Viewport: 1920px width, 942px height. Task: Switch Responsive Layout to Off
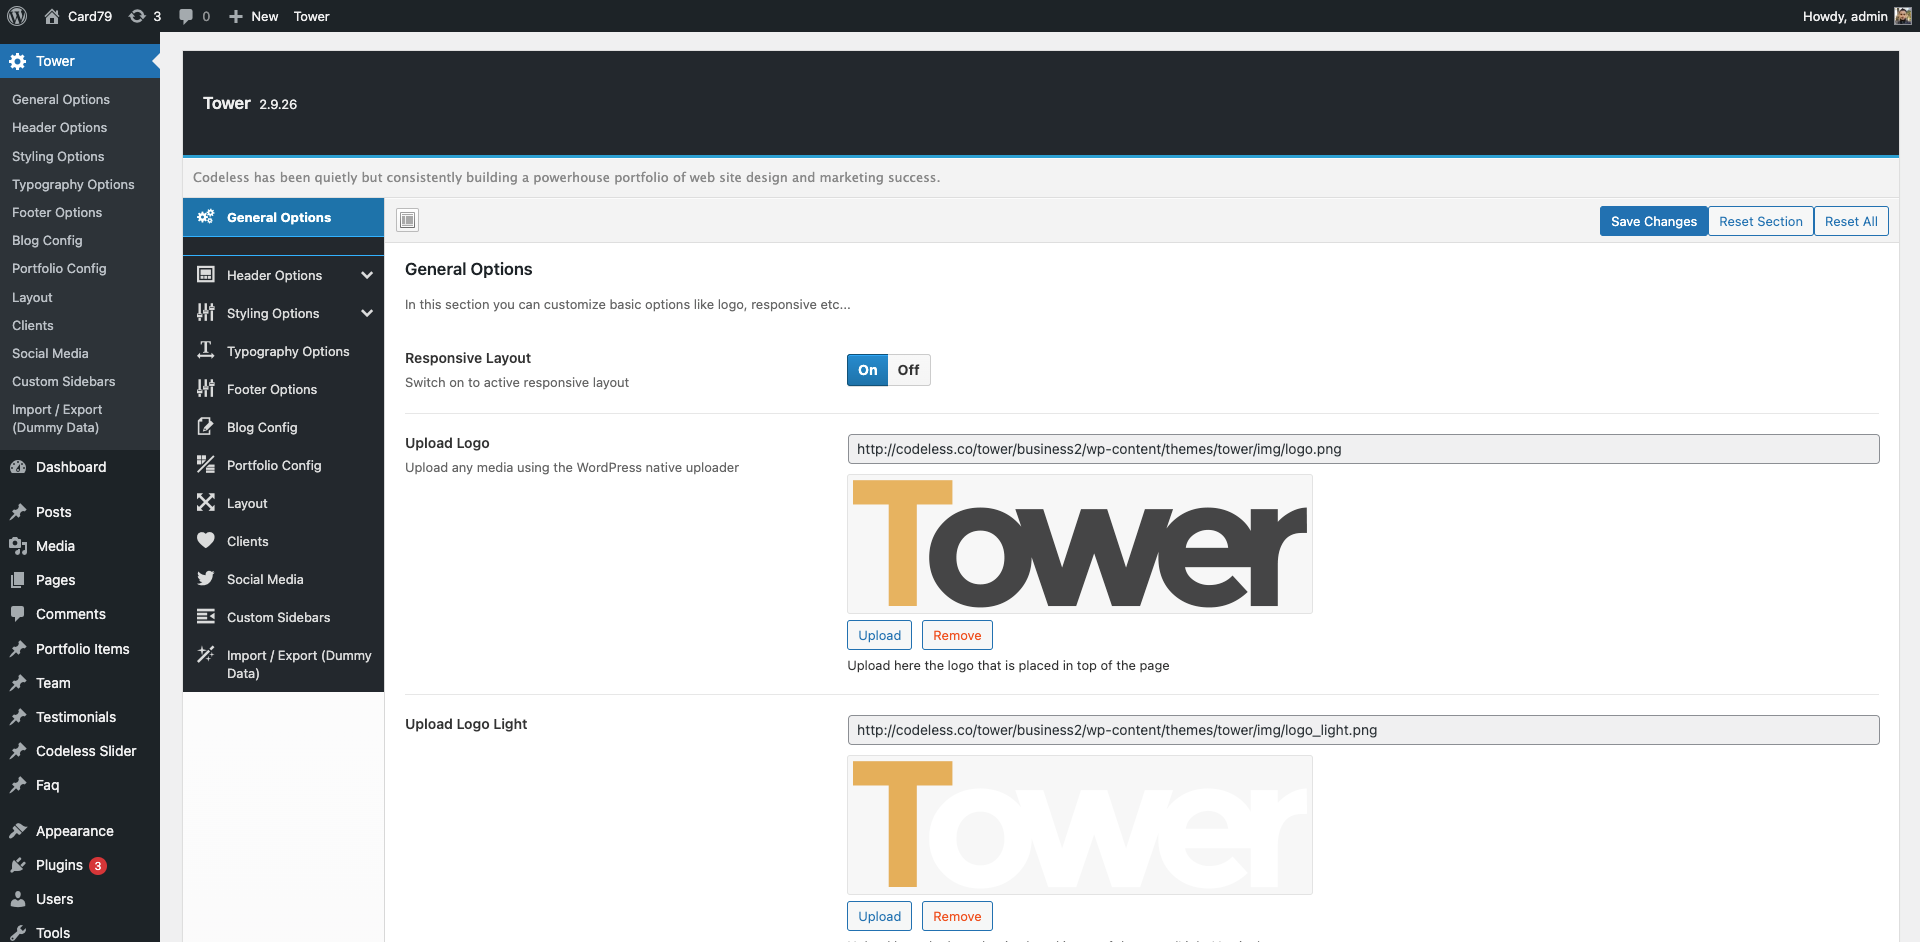(907, 370)
